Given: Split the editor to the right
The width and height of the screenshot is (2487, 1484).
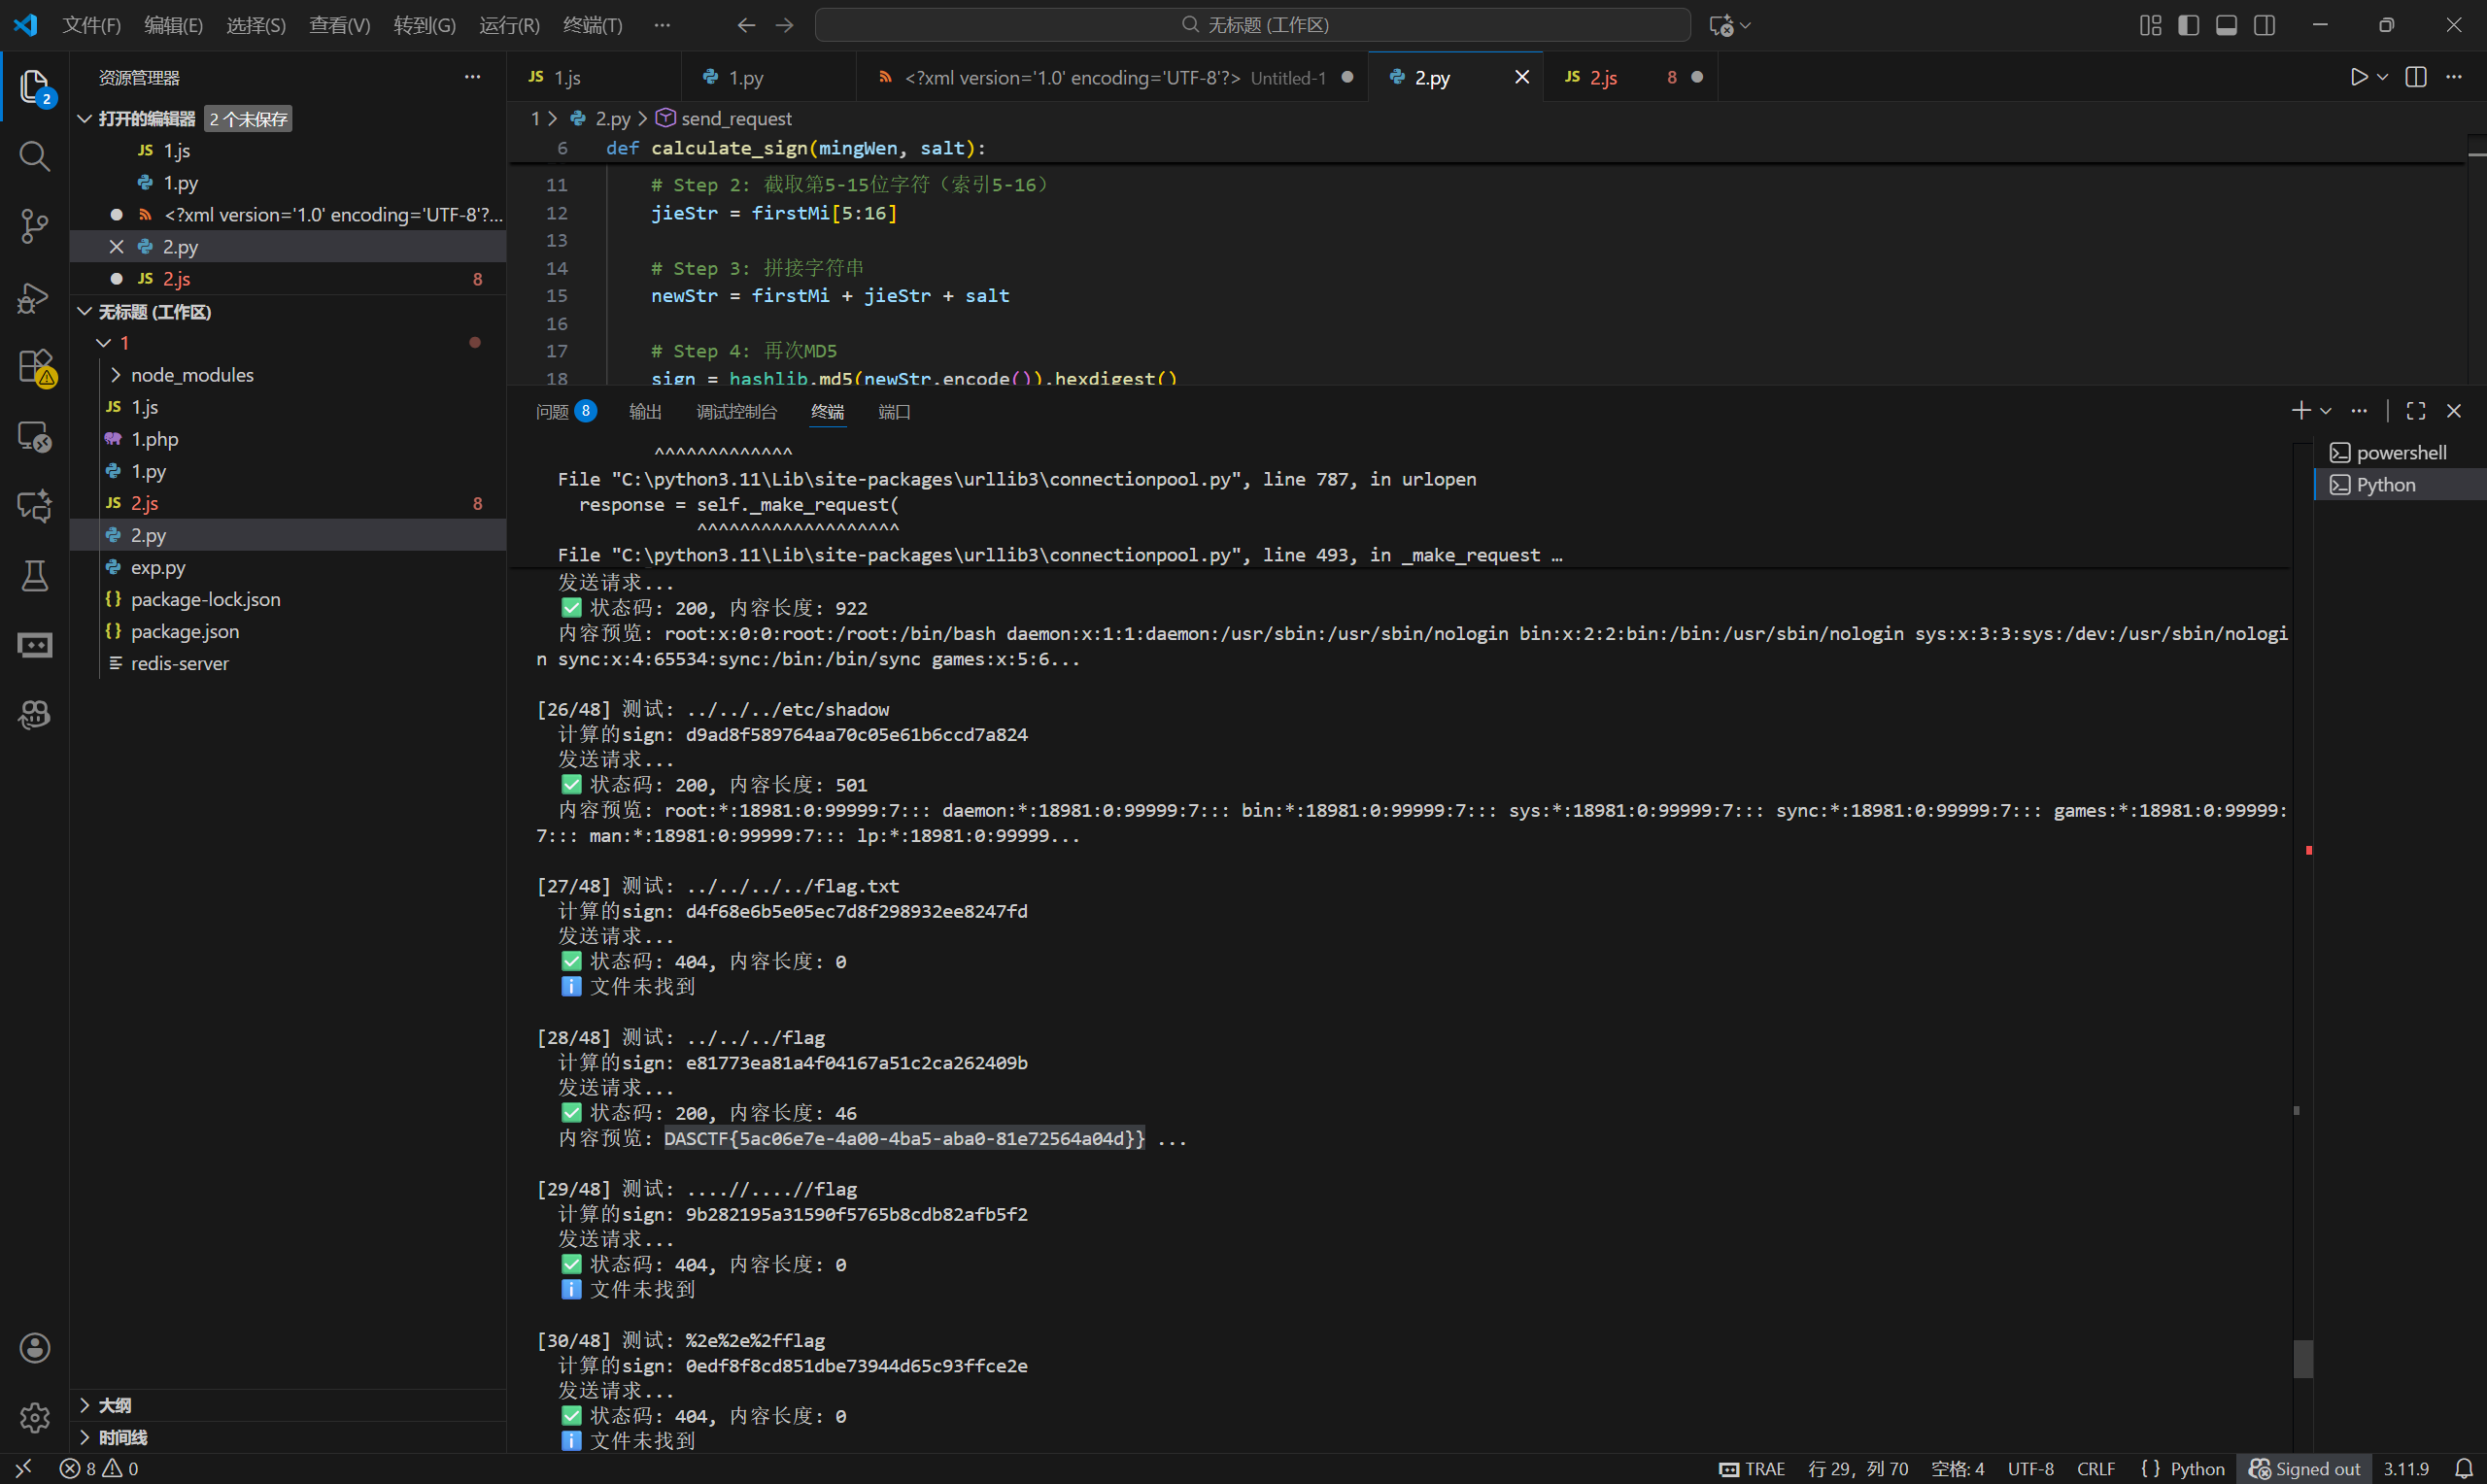Looking at the screenshot, I should pos(2415,77).
